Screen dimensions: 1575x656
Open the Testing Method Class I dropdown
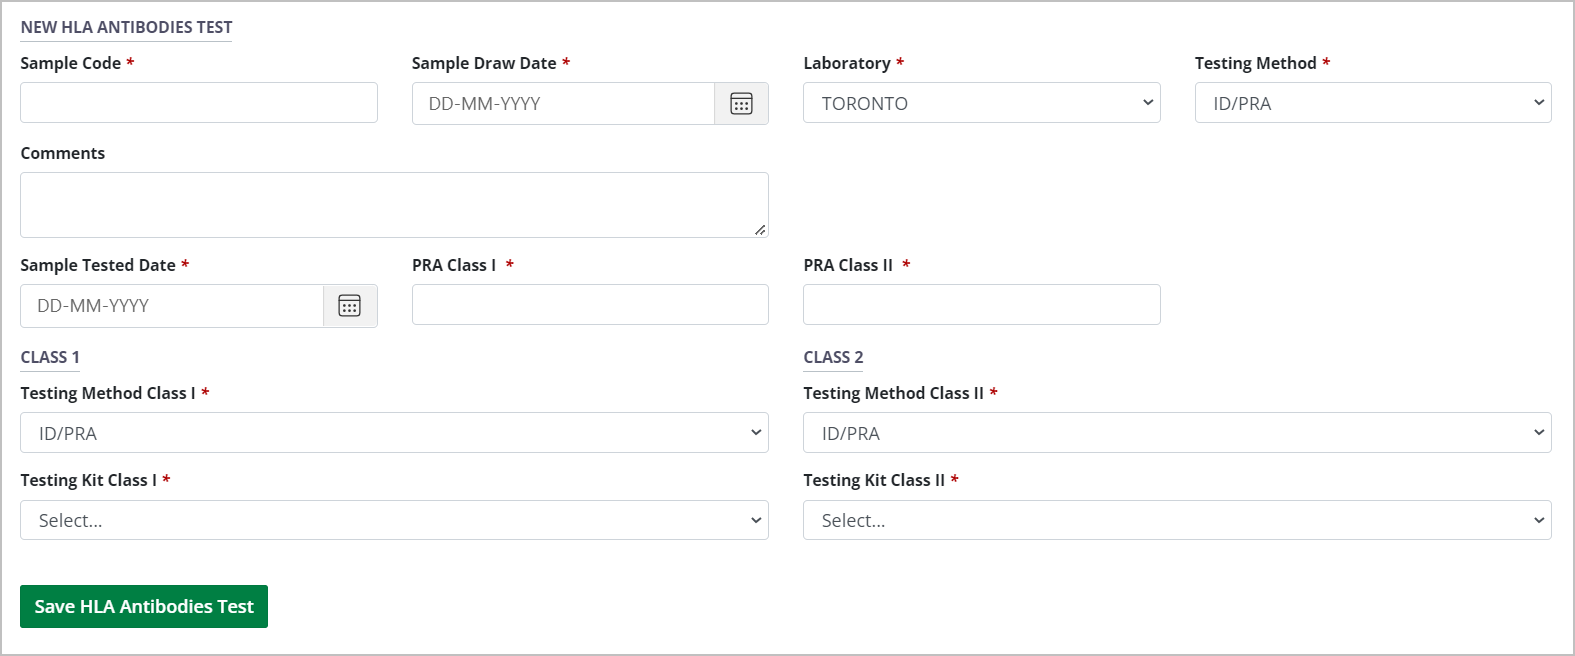click(393, 432)
